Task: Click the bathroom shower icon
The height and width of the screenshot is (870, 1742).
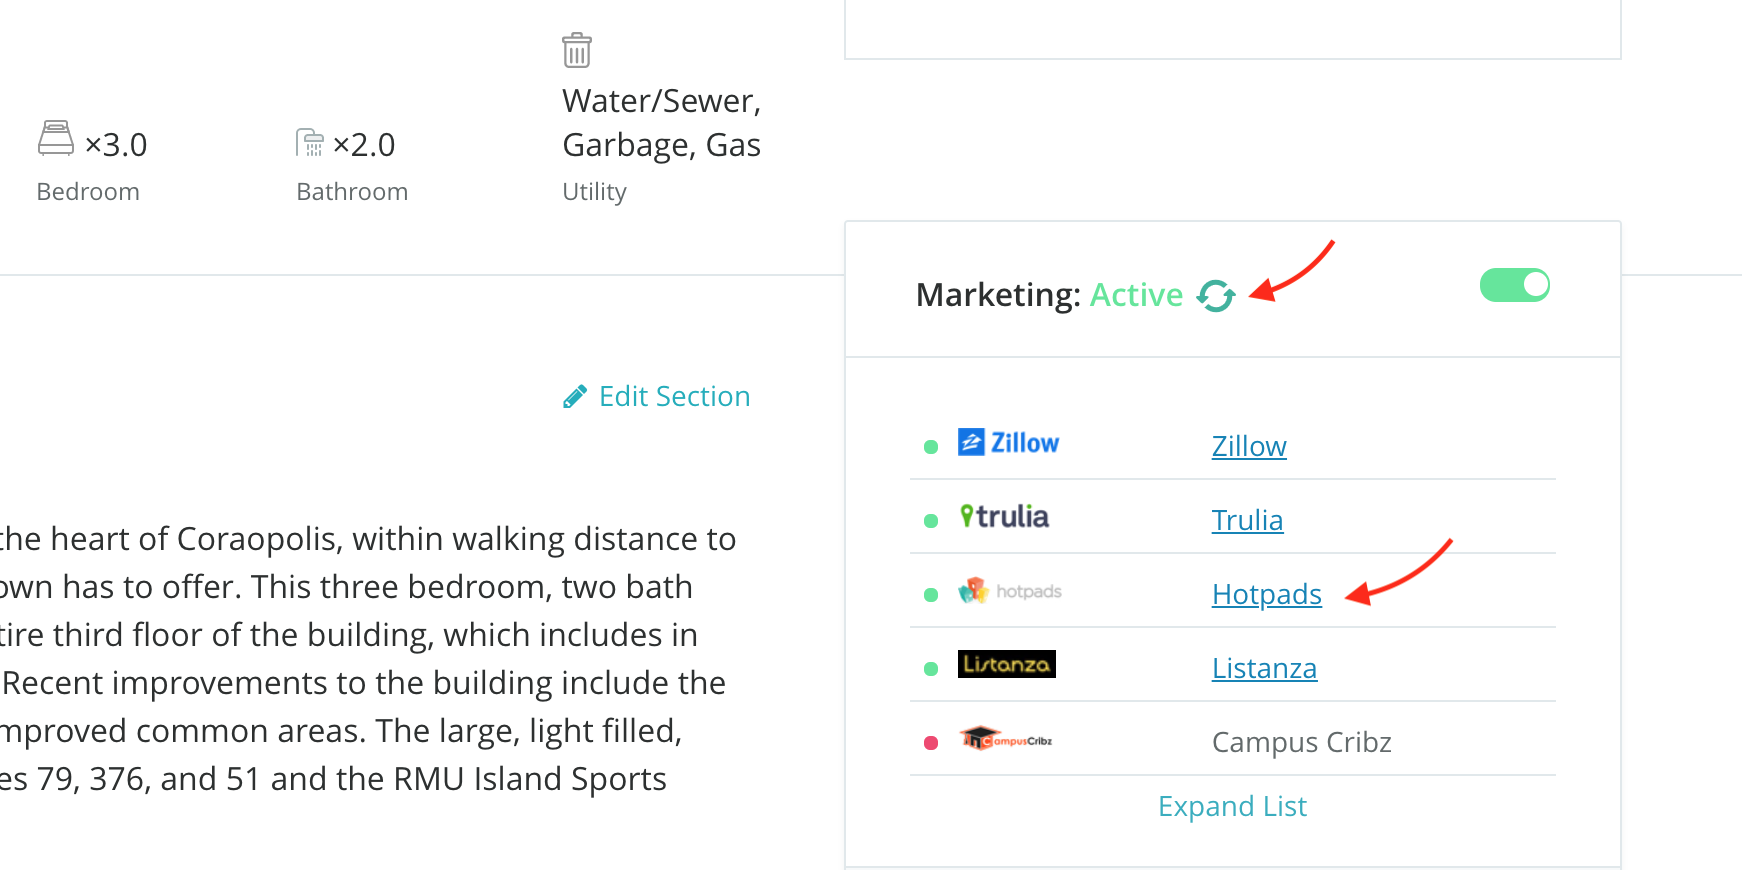Action: click(x=310, y=142)
